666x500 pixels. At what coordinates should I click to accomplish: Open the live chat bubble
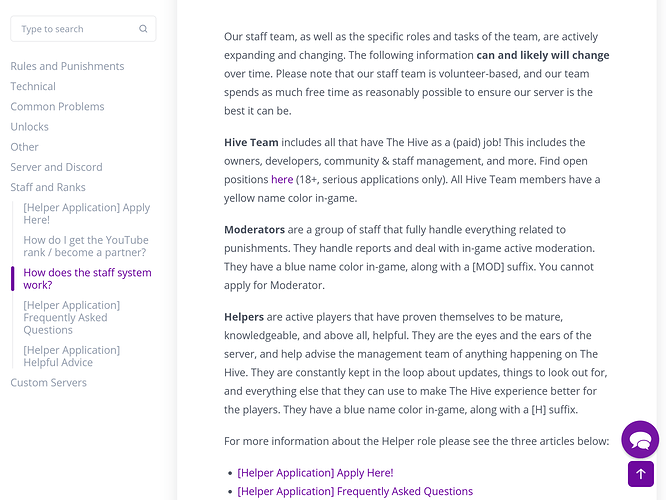(640, 439)
